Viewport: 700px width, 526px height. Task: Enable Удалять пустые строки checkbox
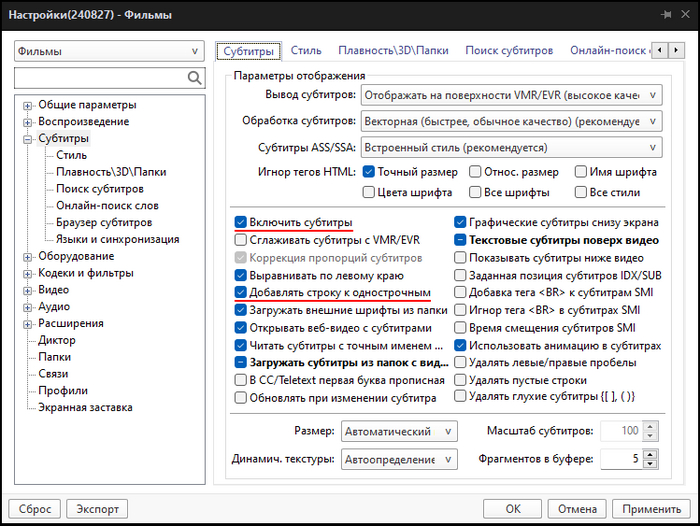[461, 379]
